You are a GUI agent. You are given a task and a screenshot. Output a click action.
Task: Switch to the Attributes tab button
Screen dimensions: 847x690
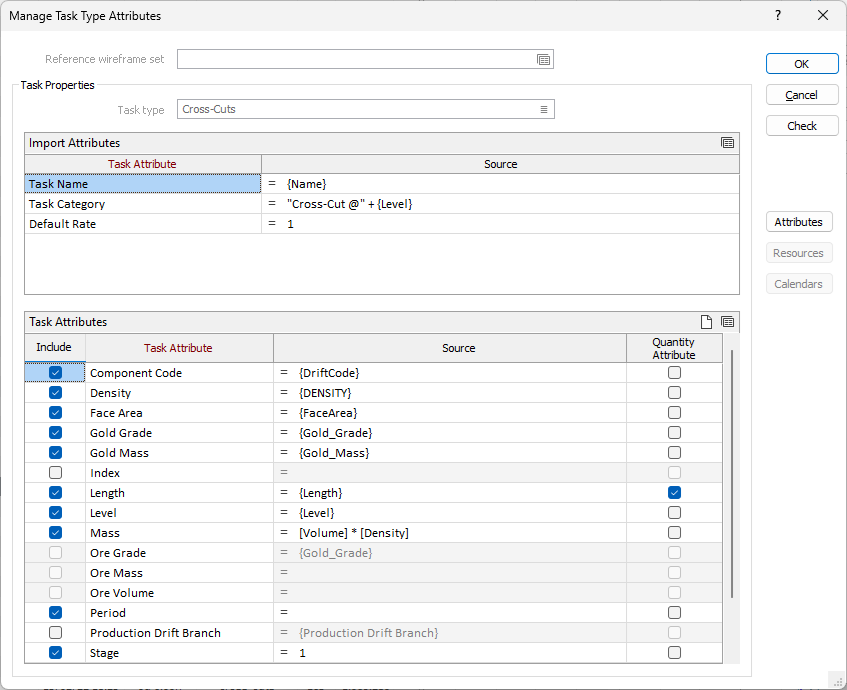pos(798,222)
